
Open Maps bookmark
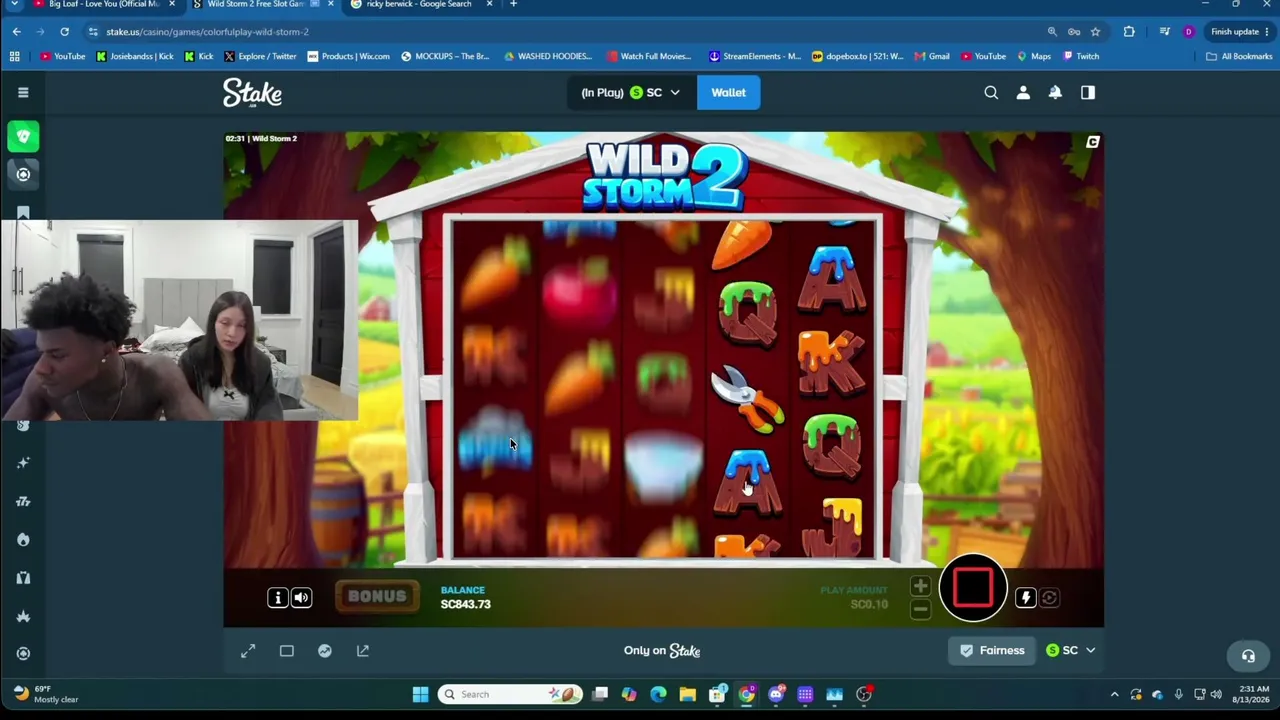tap(1034, 57)
